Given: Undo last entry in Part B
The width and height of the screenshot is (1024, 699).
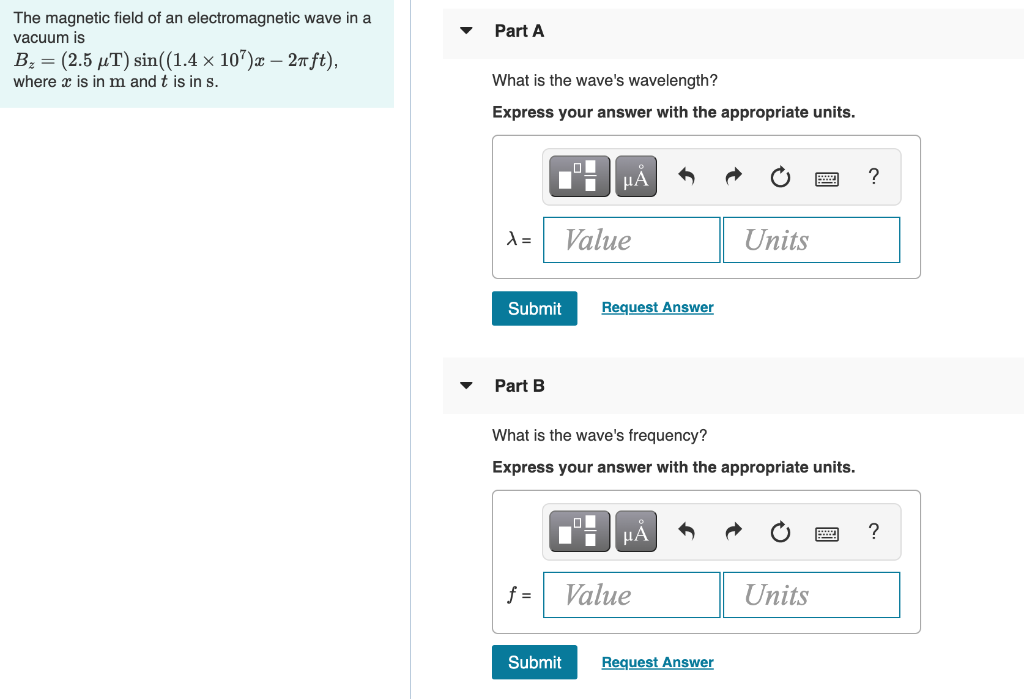Looking at the screenshot, I should [x=686, y=531].
